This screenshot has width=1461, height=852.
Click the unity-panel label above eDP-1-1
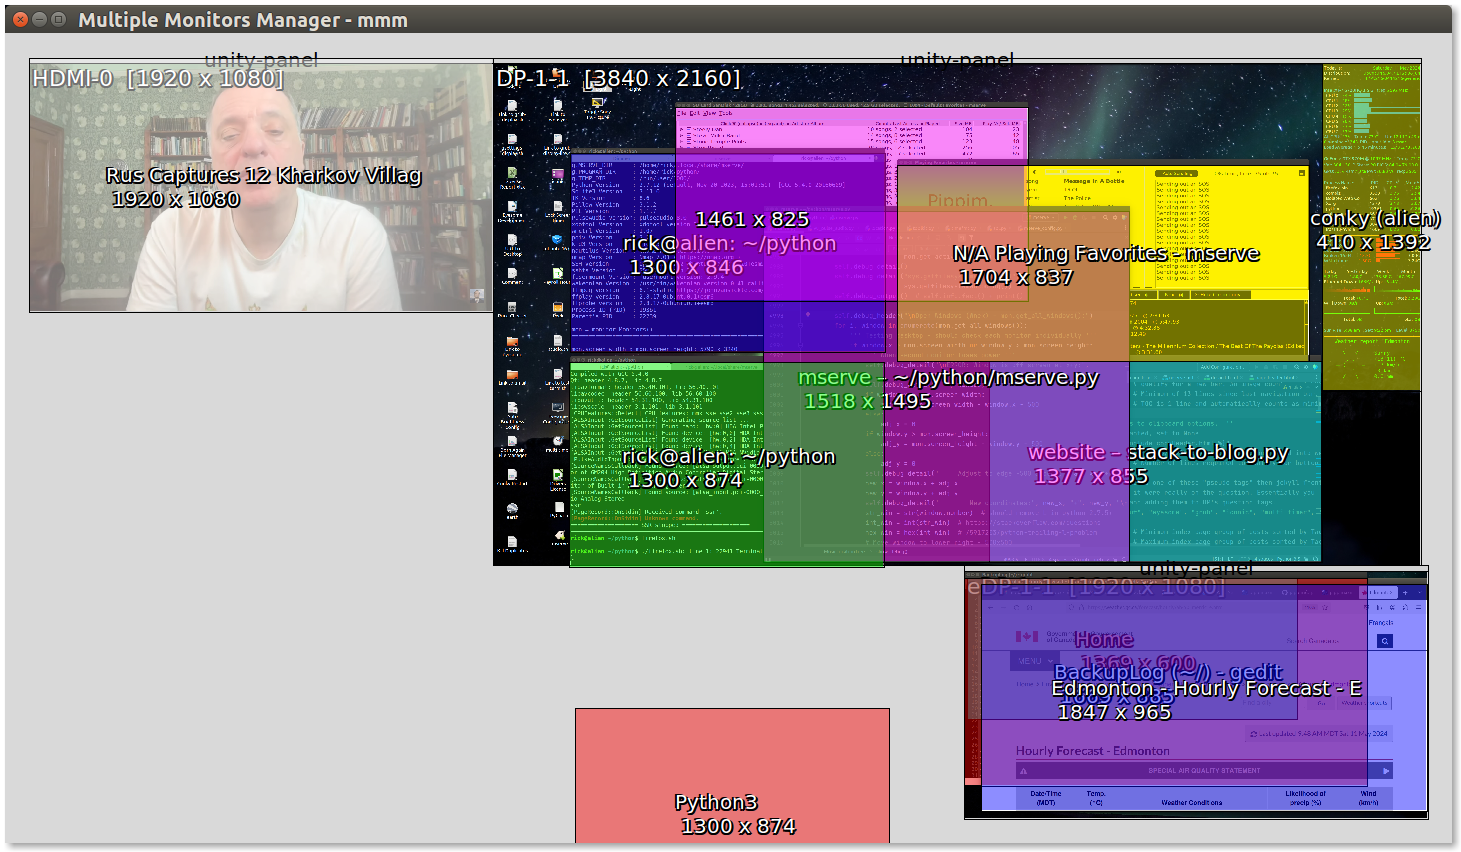(x=1196, y=568)
